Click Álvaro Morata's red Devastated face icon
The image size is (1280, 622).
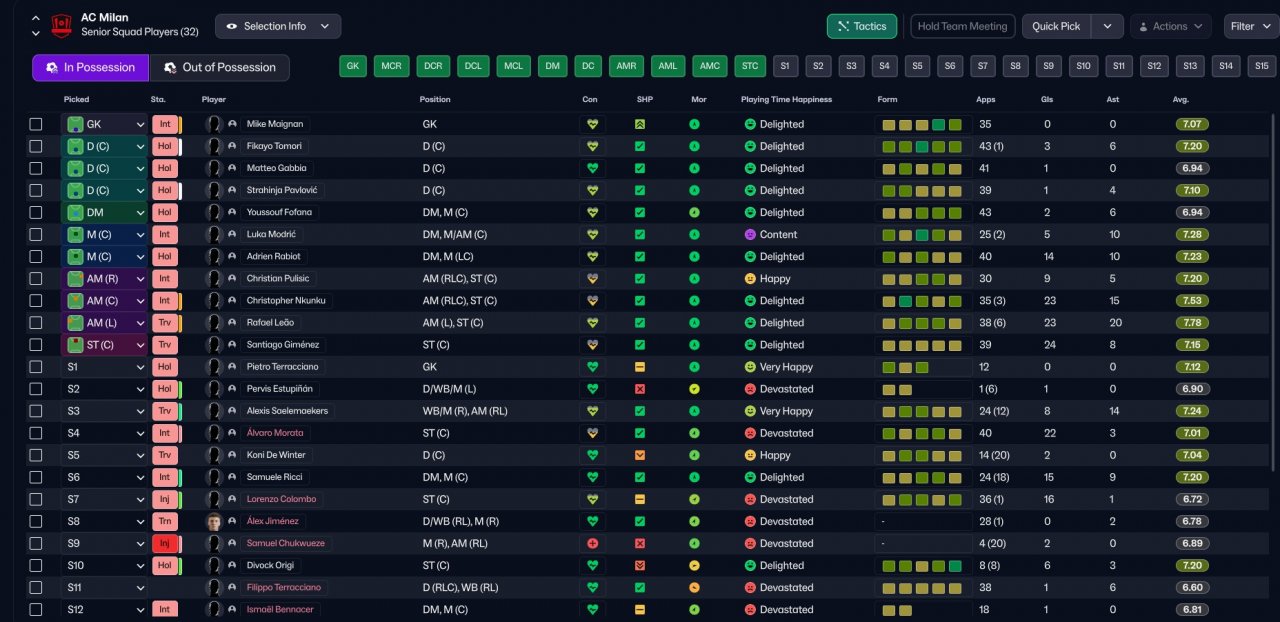[750, 433]
